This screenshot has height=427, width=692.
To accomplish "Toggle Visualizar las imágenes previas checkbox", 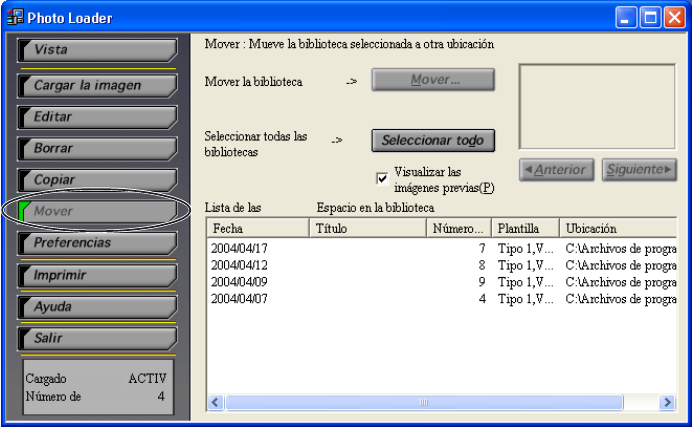I will (382, 178).
